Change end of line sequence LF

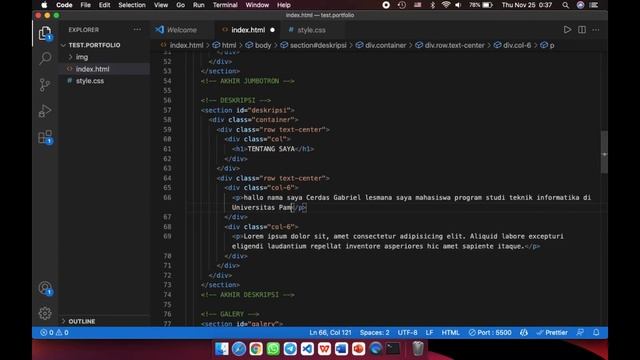[429, 333]
